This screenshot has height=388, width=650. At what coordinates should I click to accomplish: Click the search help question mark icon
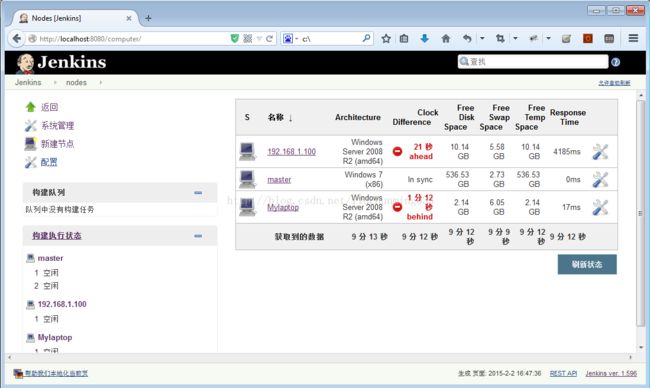[x=616, y=62]
